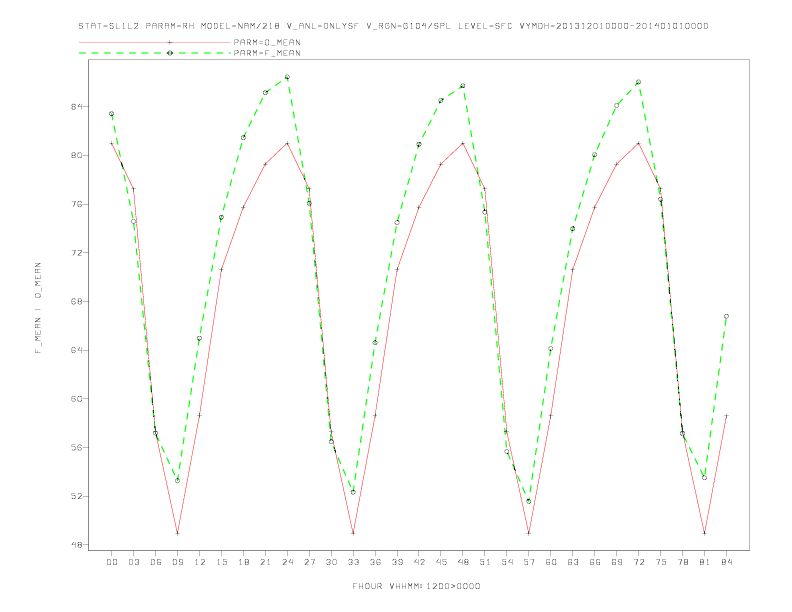This screenshot has width=792, height=612.
Task: Click y-axis tick label 68
Action: [77, 301]
